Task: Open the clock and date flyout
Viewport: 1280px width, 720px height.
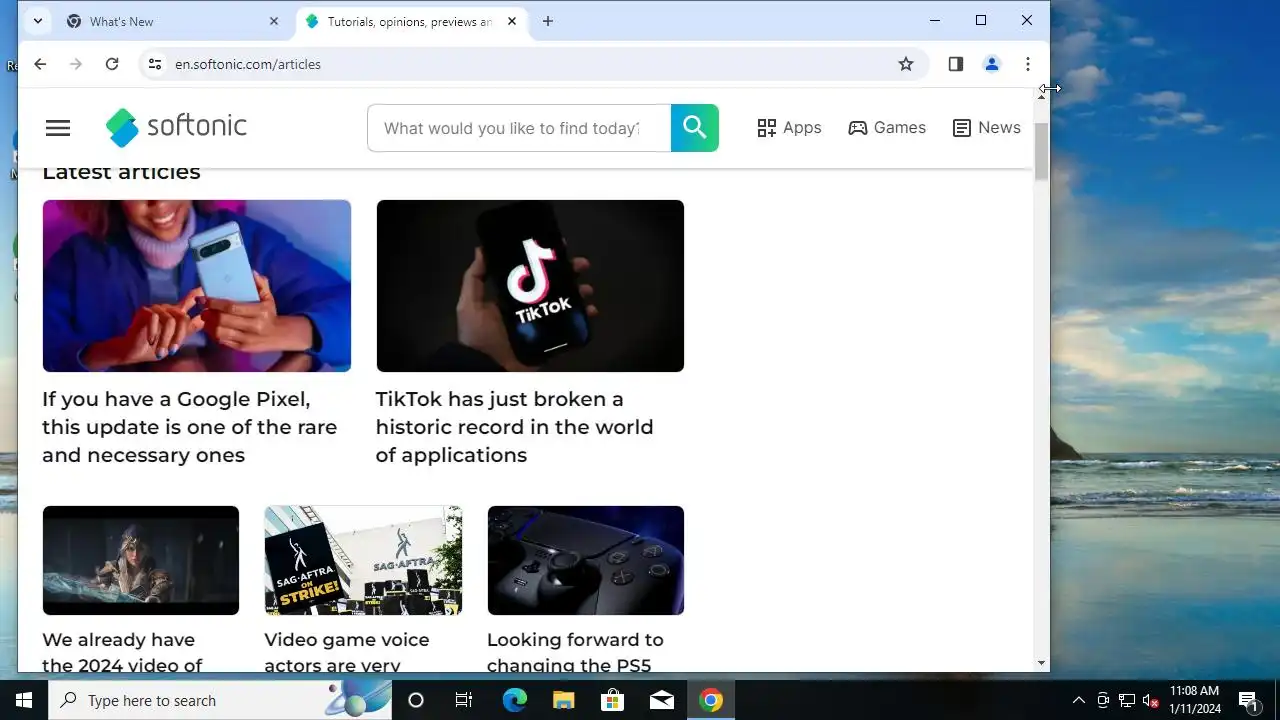Action: coord(1195,700)
